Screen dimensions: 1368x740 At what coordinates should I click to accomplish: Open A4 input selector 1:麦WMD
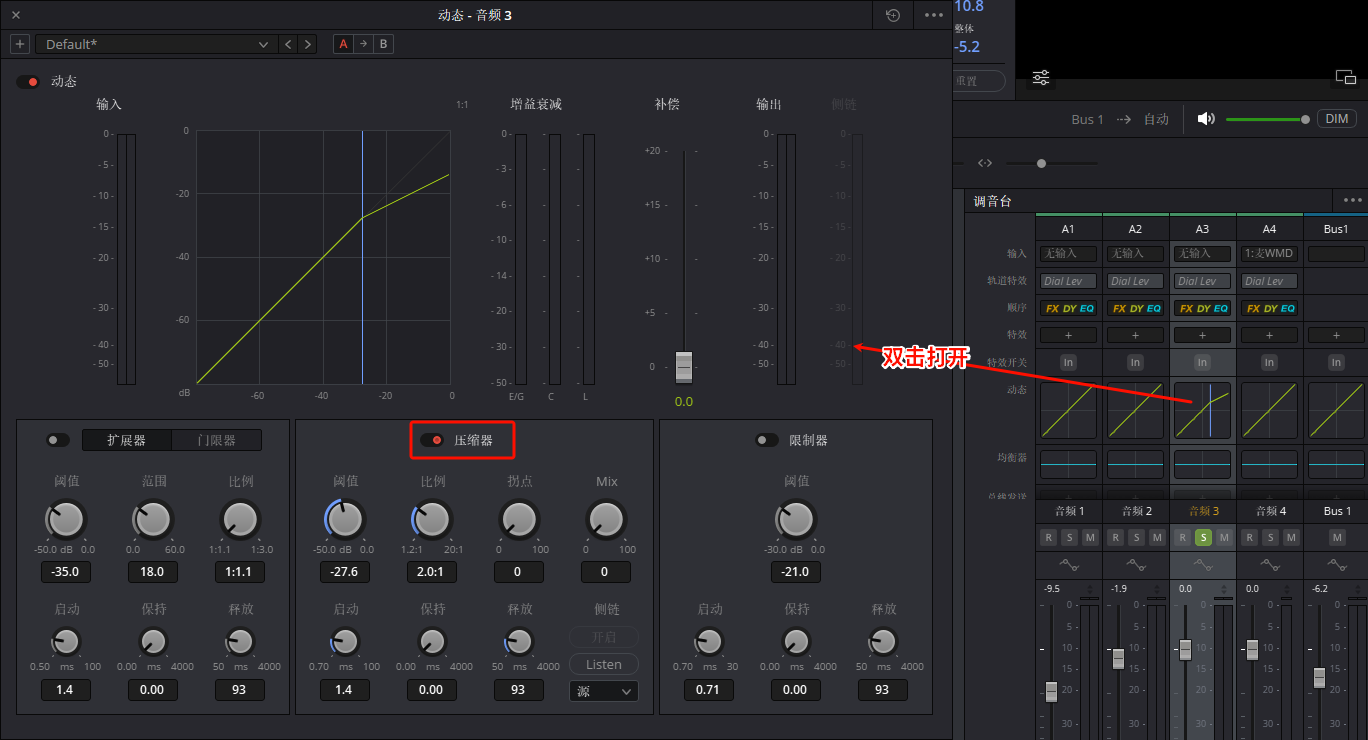coord(1269,254)
